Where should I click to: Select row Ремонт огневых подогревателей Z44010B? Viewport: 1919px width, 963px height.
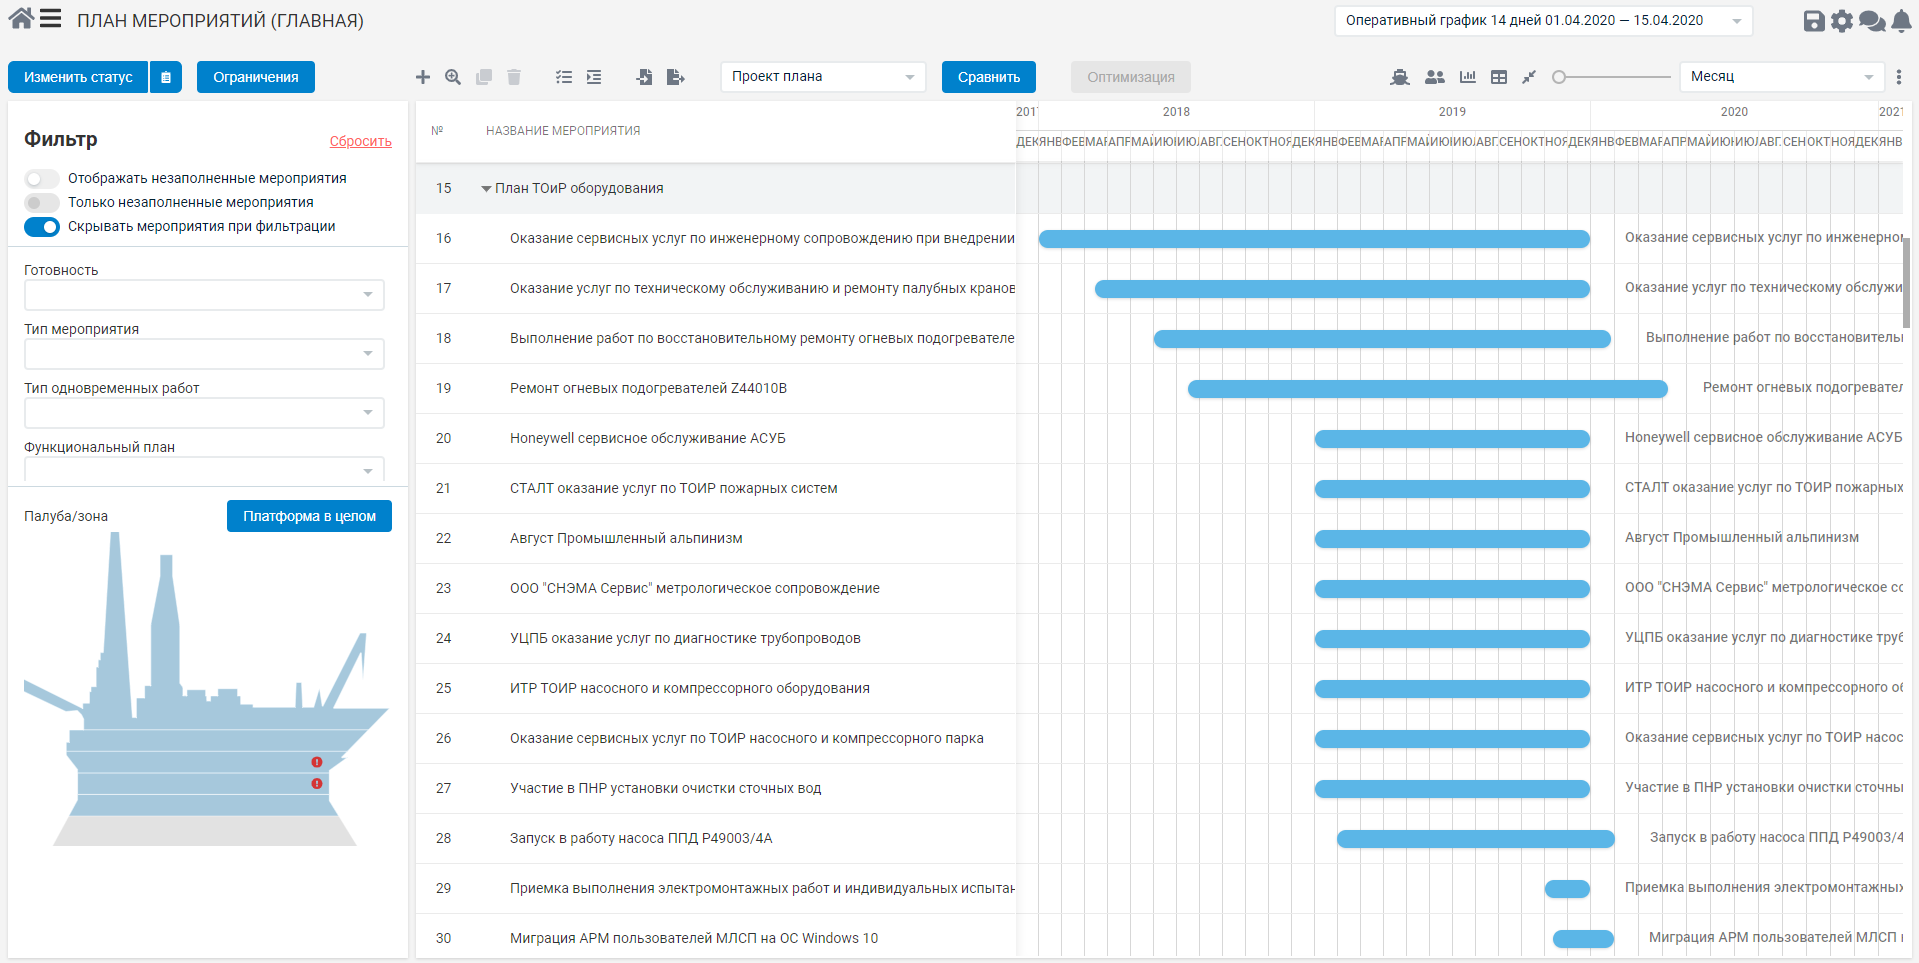pyautogui.click(x=716, y=389)
